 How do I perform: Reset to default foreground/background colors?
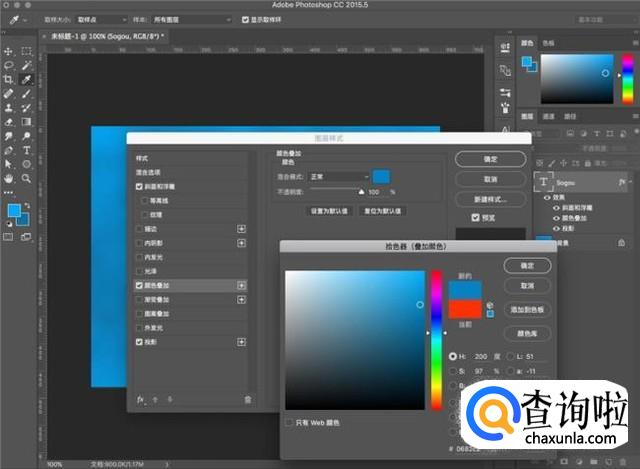tap(9, 224)
